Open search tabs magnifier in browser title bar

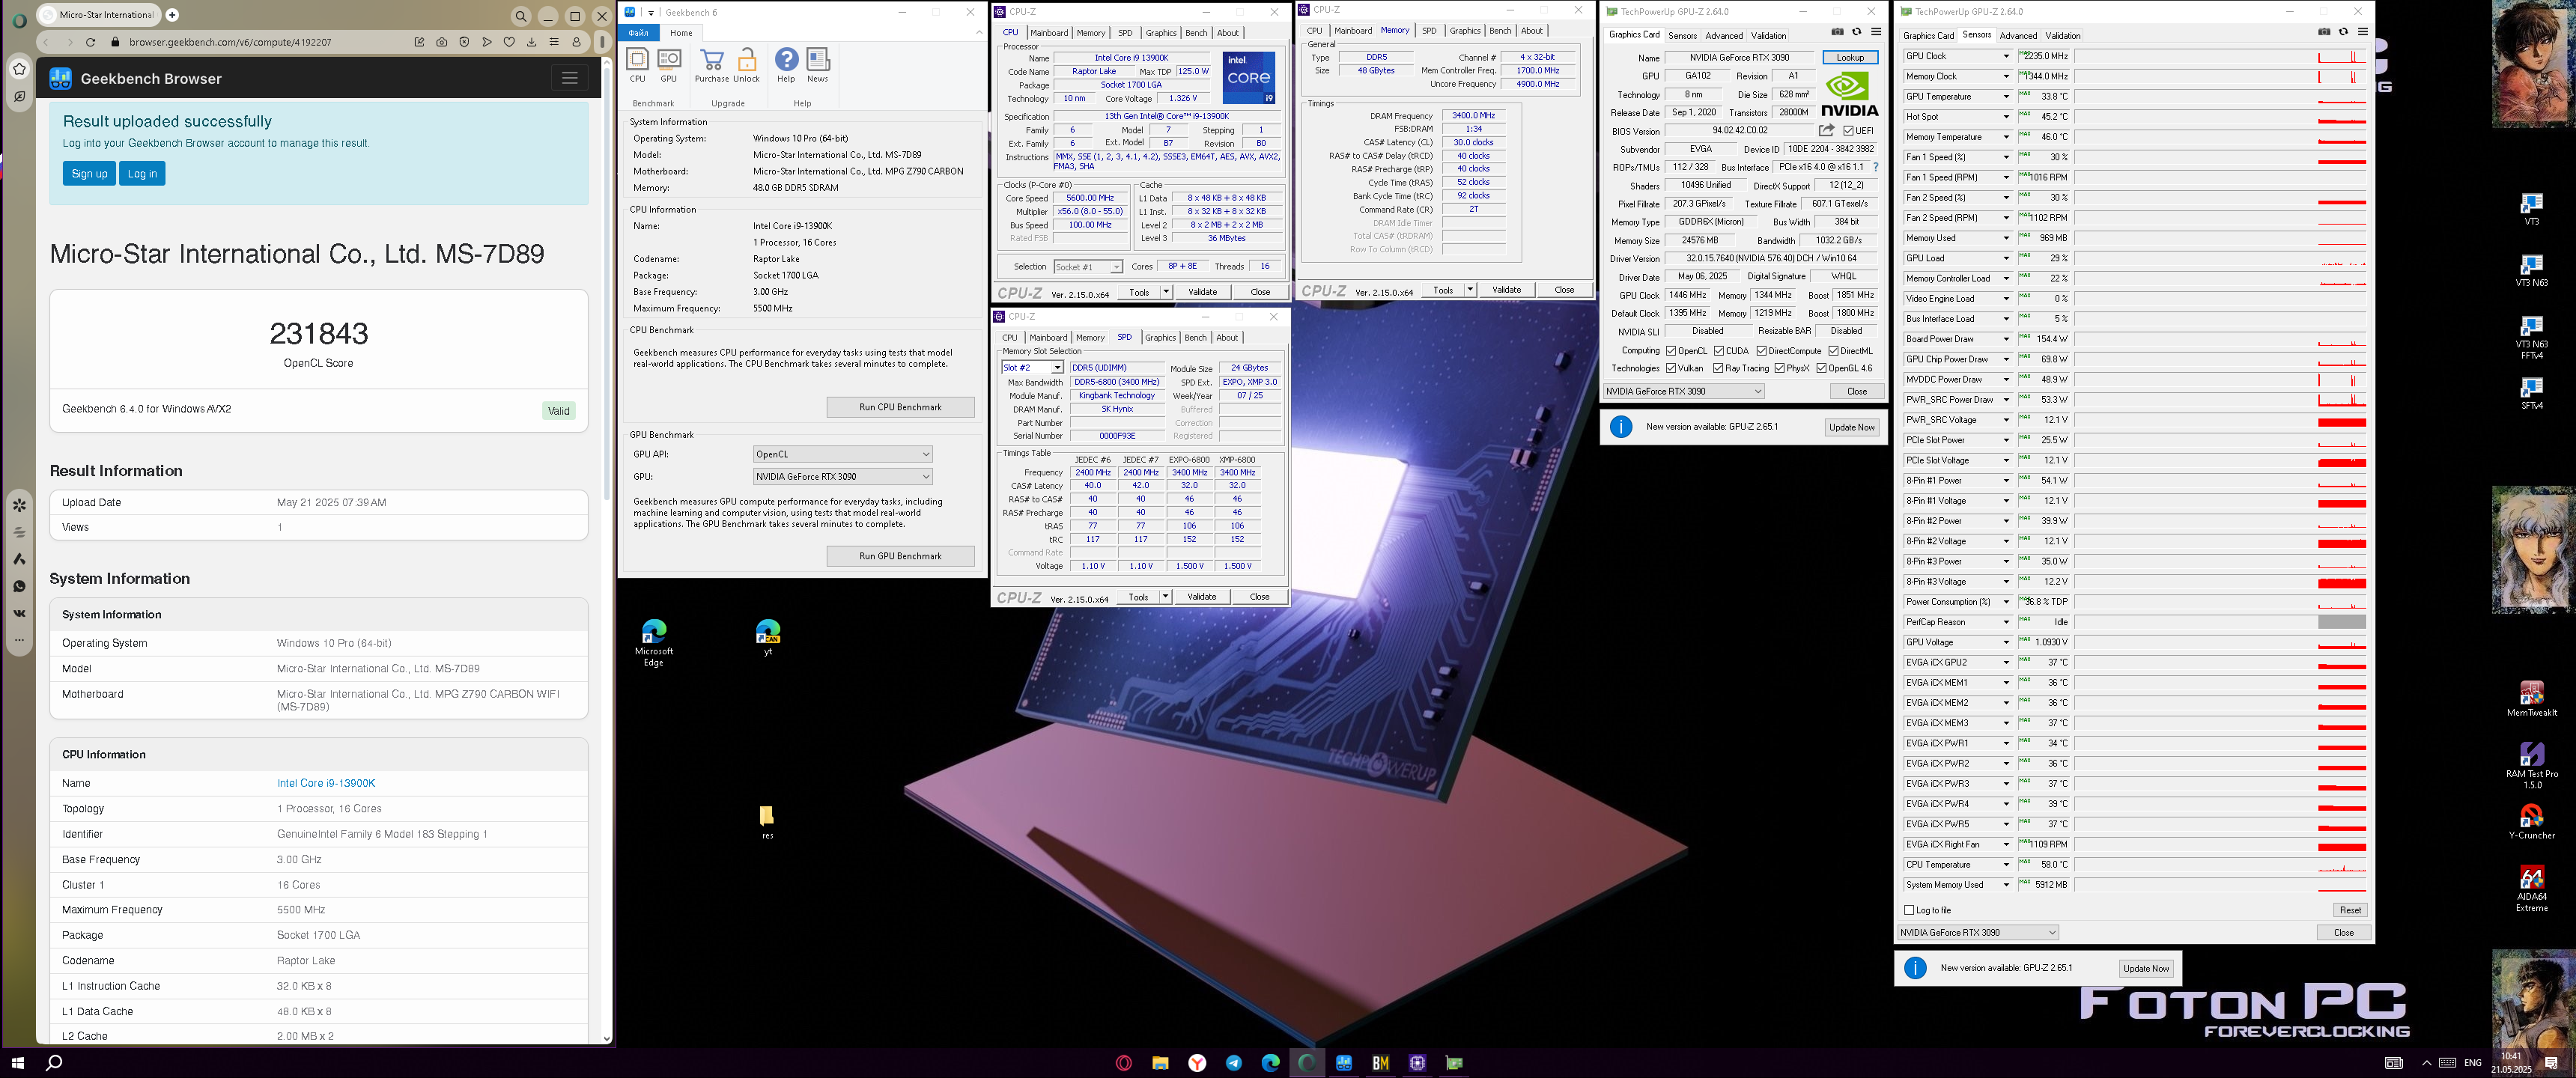pyautogui.click(x=520, y=16)
